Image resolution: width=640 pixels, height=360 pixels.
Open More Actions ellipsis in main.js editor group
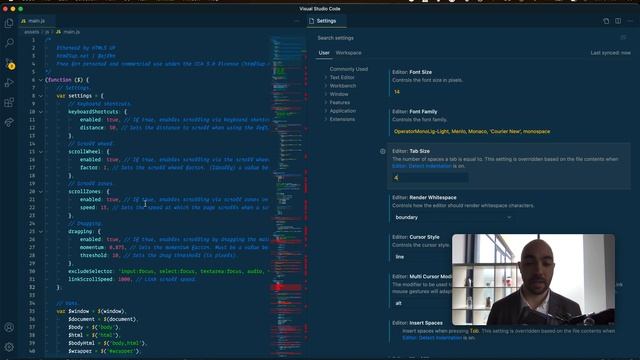pyautogui.click(x=297, y=21)
